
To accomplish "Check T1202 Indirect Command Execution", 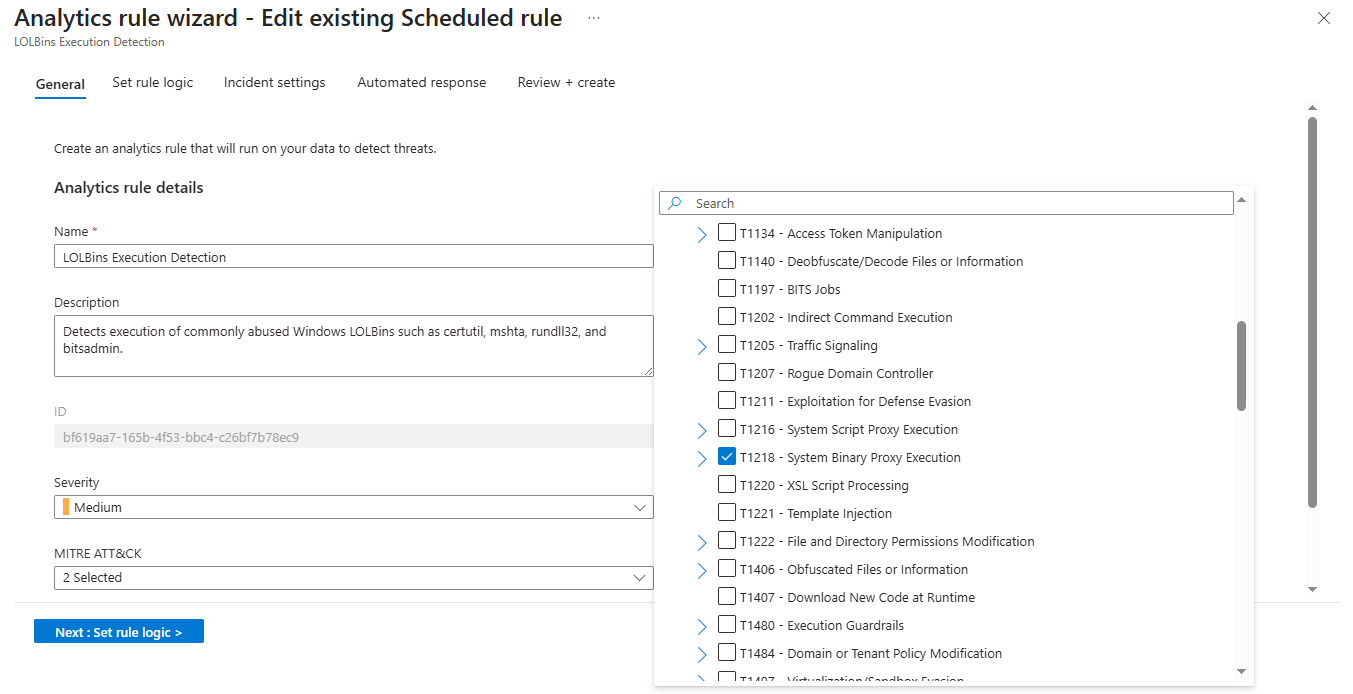I will (x=727, y=317).
